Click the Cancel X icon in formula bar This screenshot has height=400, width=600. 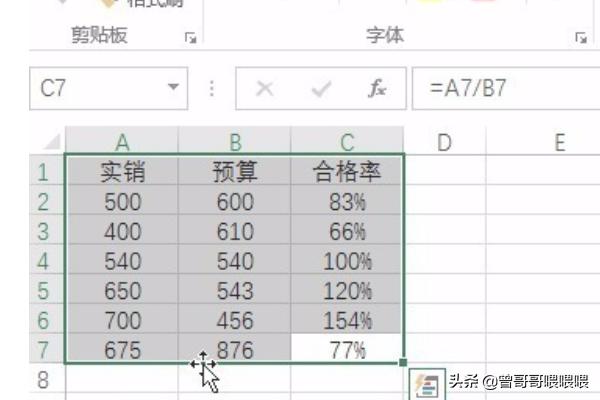click(265, 89)
